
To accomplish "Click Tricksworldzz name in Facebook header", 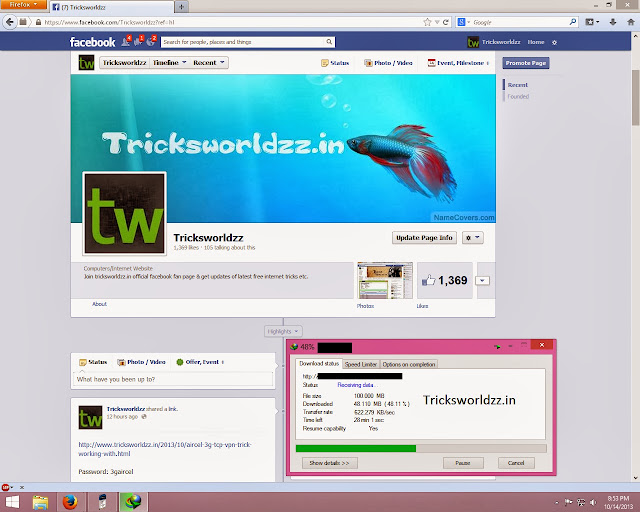I will click(501, 42).
